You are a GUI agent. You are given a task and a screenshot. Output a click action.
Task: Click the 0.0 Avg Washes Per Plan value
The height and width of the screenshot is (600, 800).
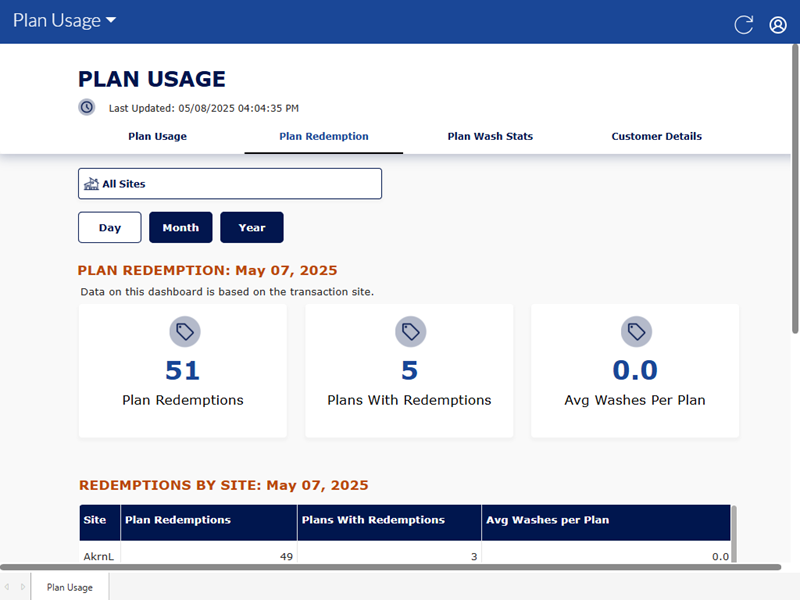[635, 370]
